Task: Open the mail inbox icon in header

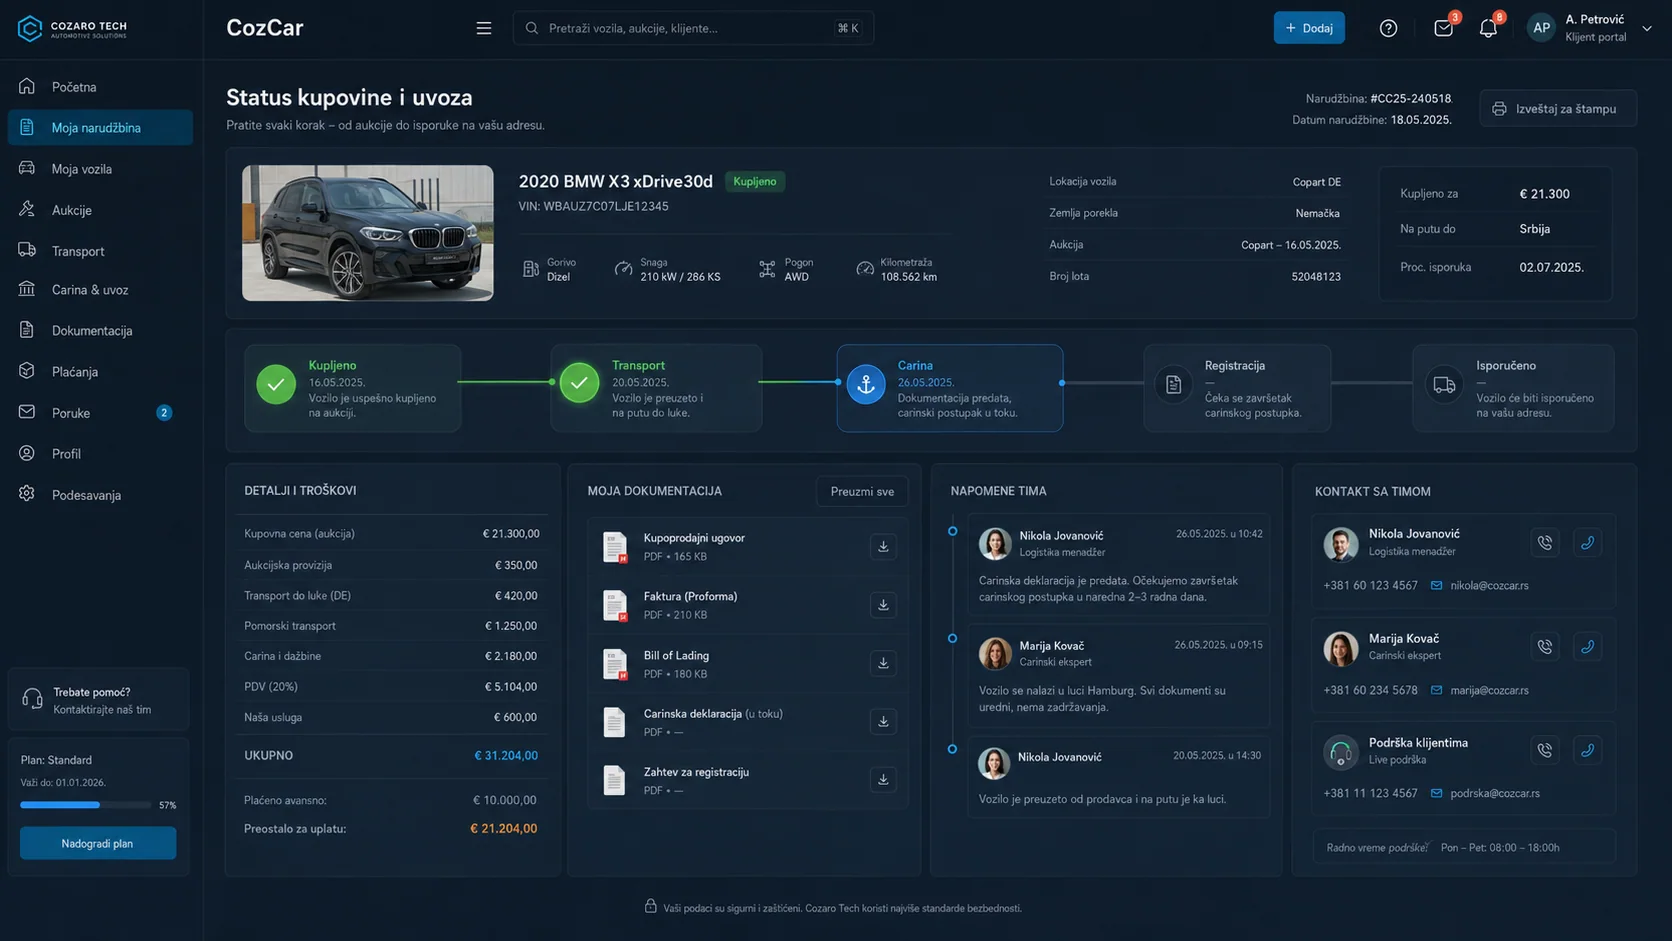Action: pos(1443,28)
